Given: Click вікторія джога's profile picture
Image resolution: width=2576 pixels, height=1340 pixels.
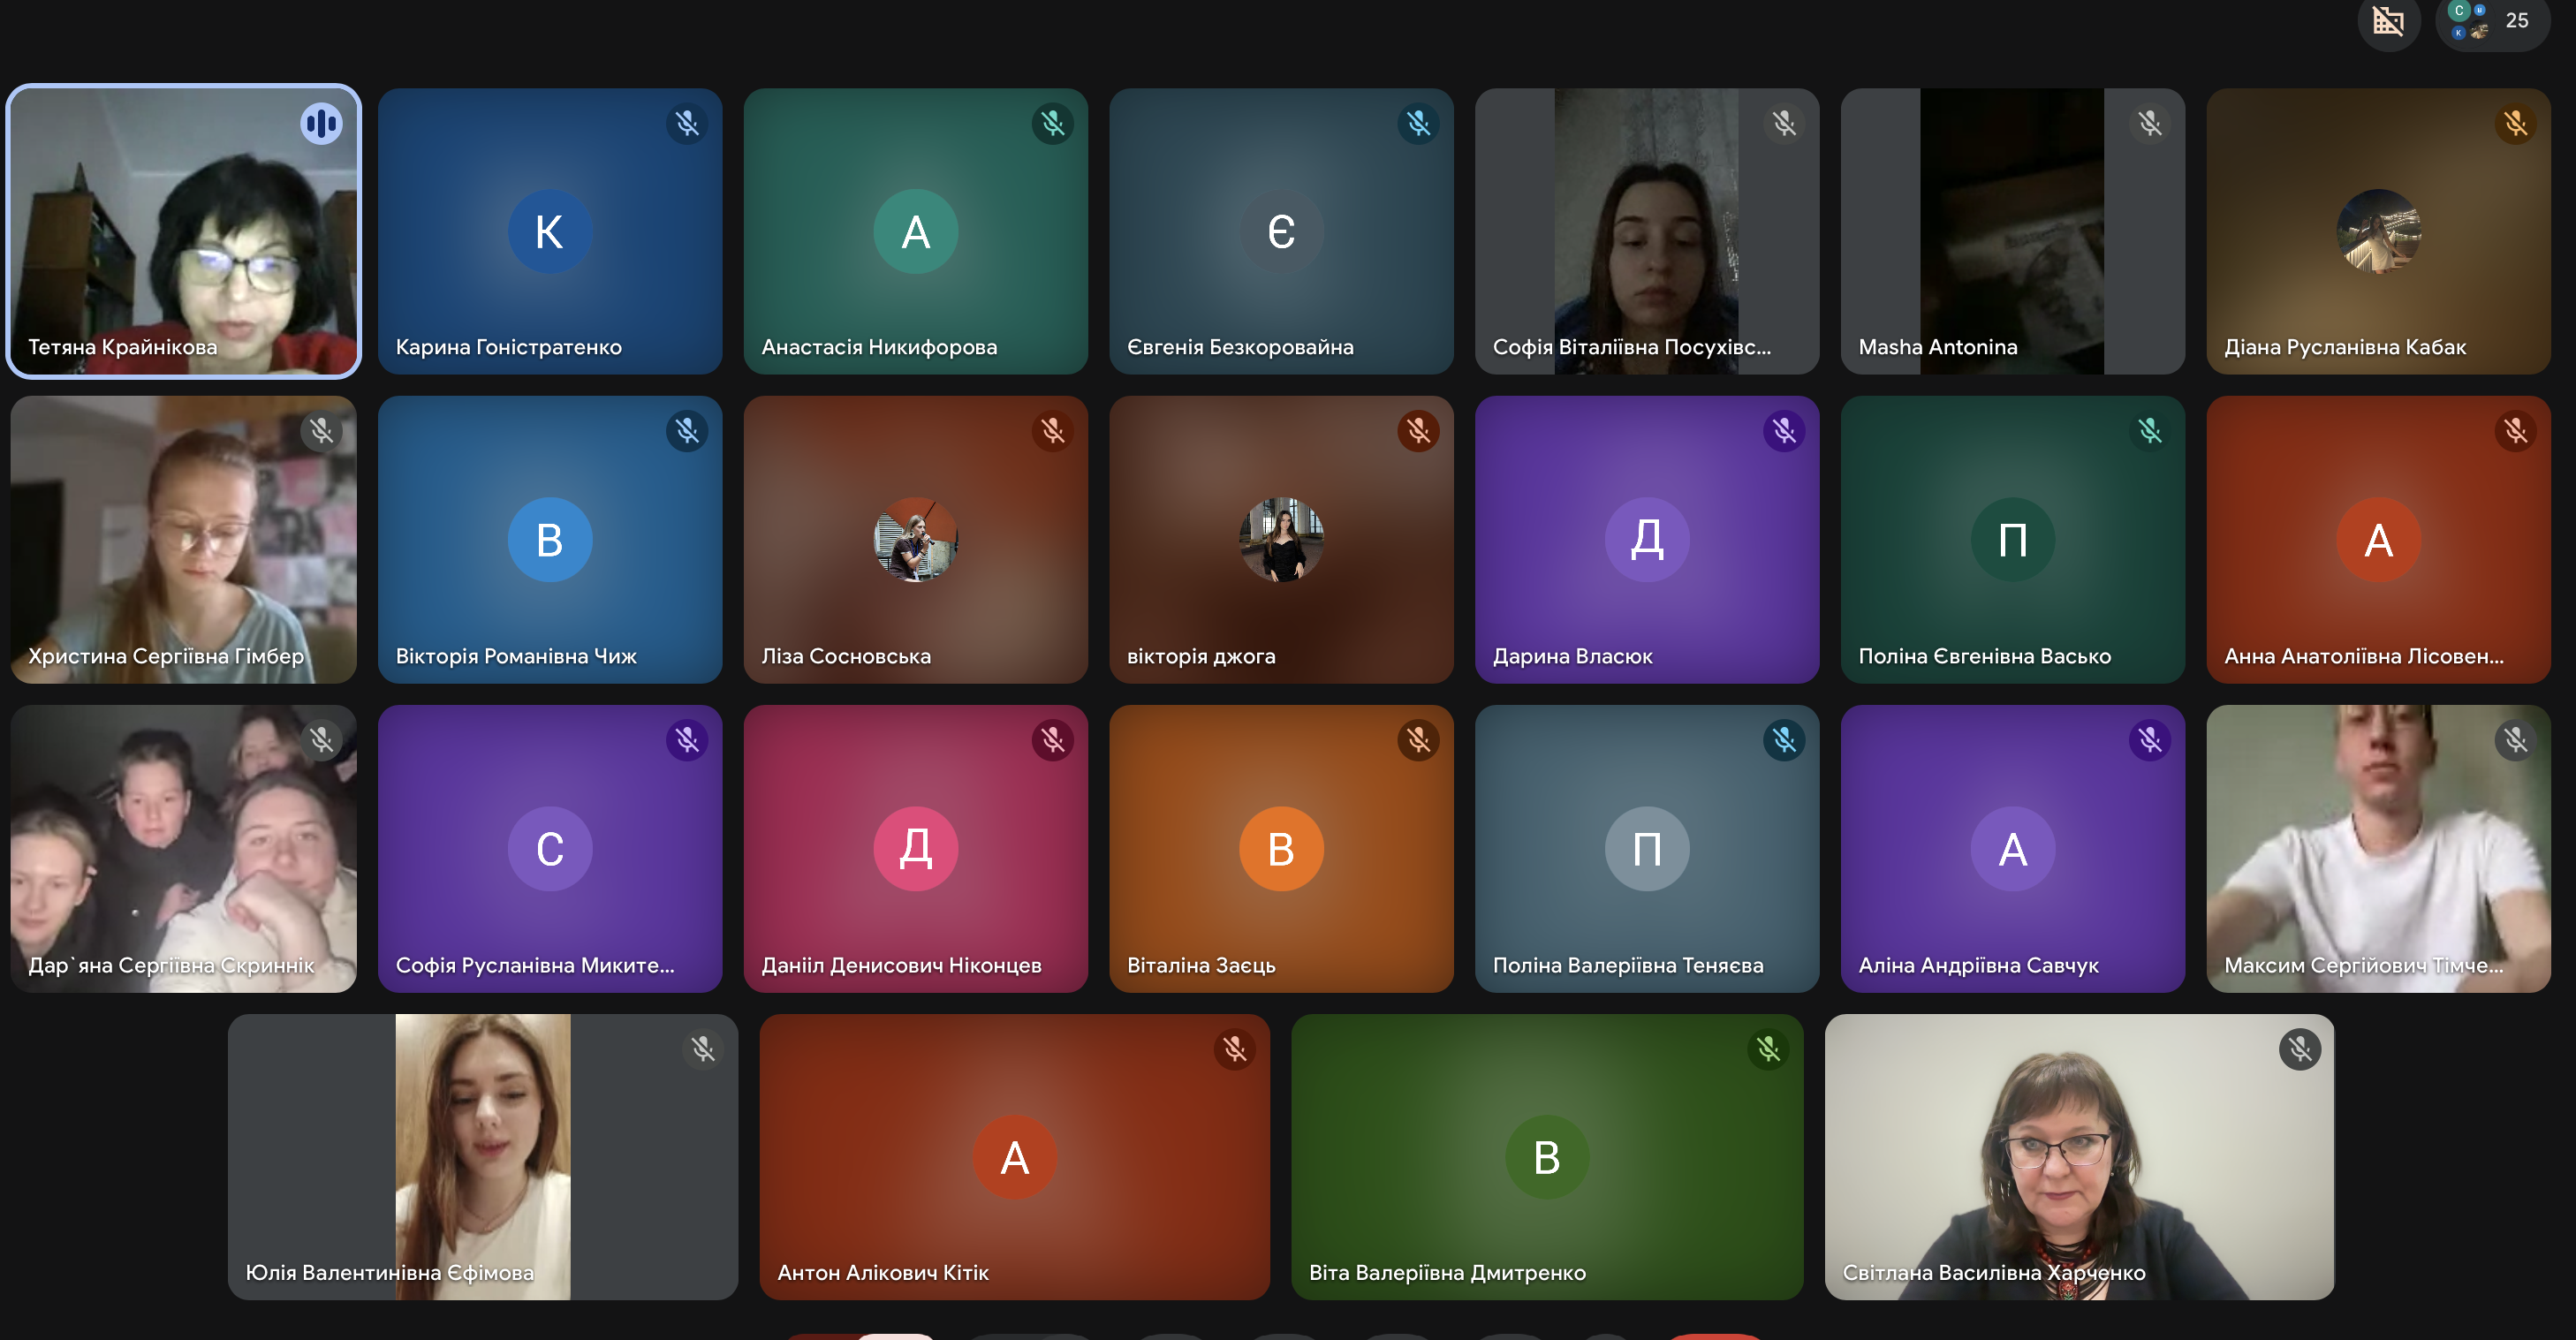Looking at the screenshot, I should click(1281, 540).
